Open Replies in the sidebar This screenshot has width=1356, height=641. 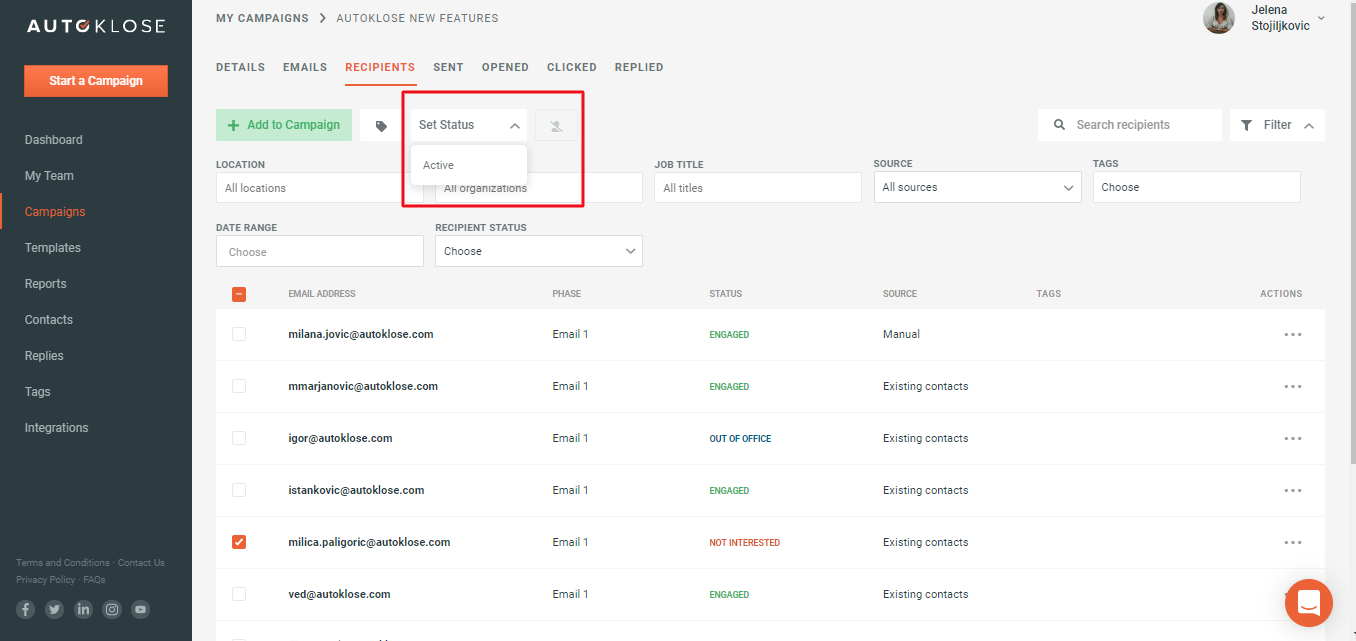tap(44, 356)
